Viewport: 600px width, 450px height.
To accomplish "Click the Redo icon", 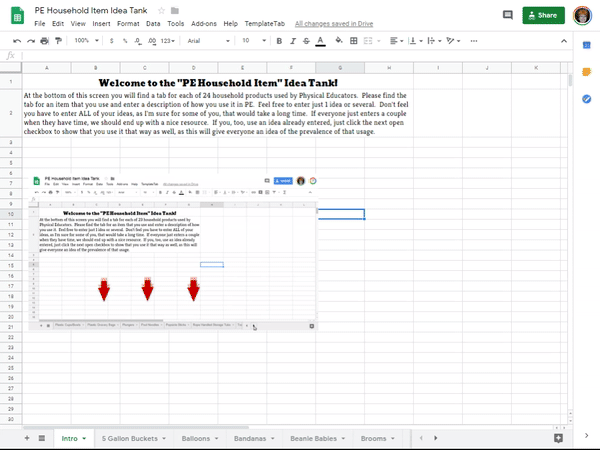I will pyautogui.click(x=31, y=41).
